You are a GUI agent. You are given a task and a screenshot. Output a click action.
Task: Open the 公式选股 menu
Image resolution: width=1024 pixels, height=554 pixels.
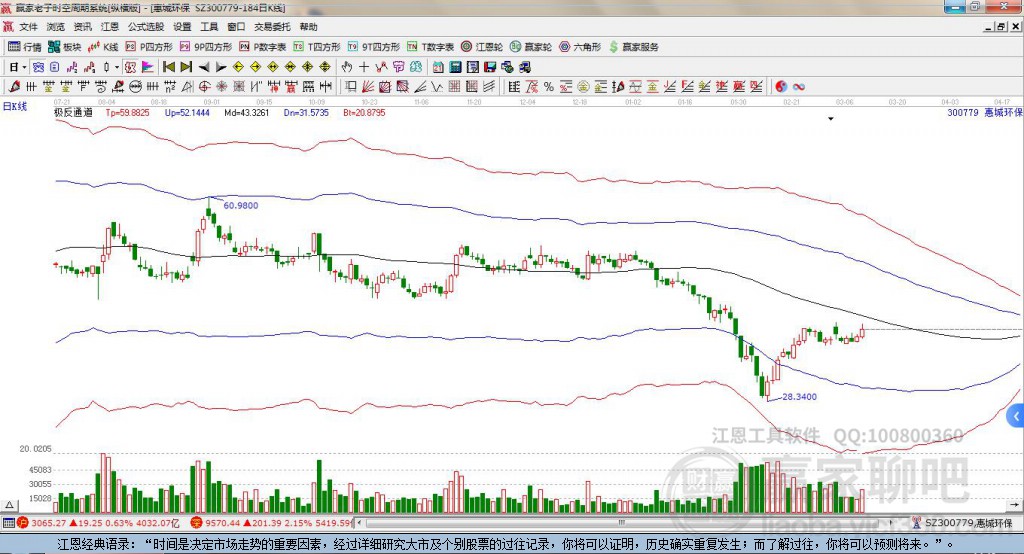tap(146, 27)
